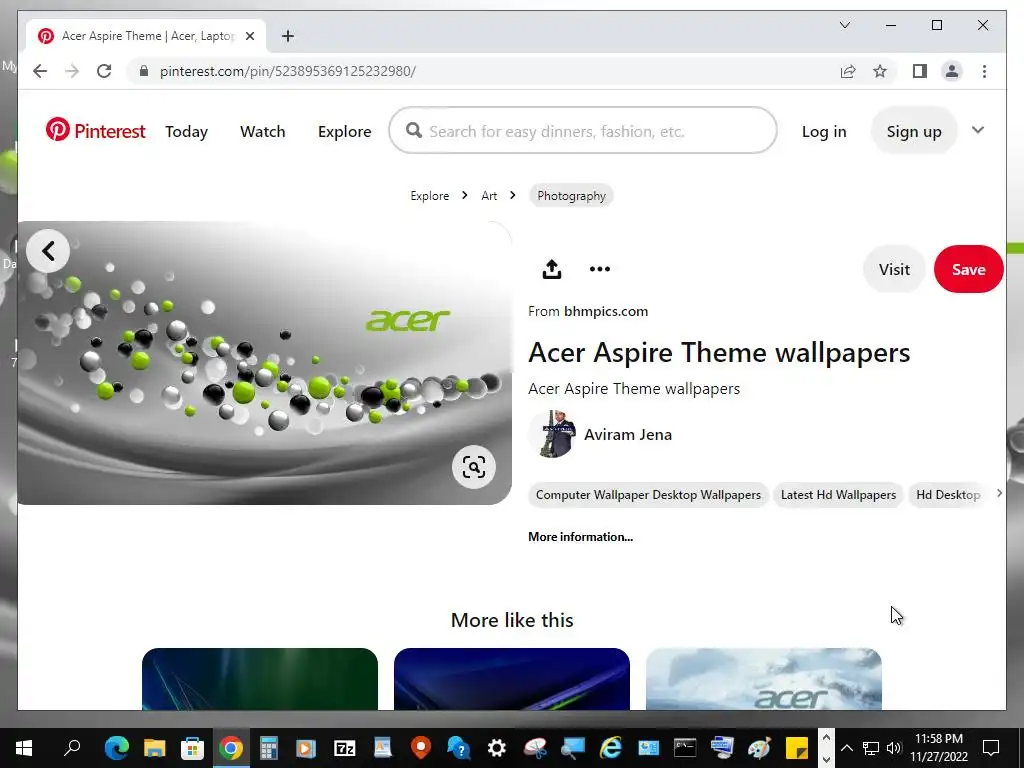Focus the Pinterest search field
This screenshot has width=1024, height=768.
coord(583,131)
